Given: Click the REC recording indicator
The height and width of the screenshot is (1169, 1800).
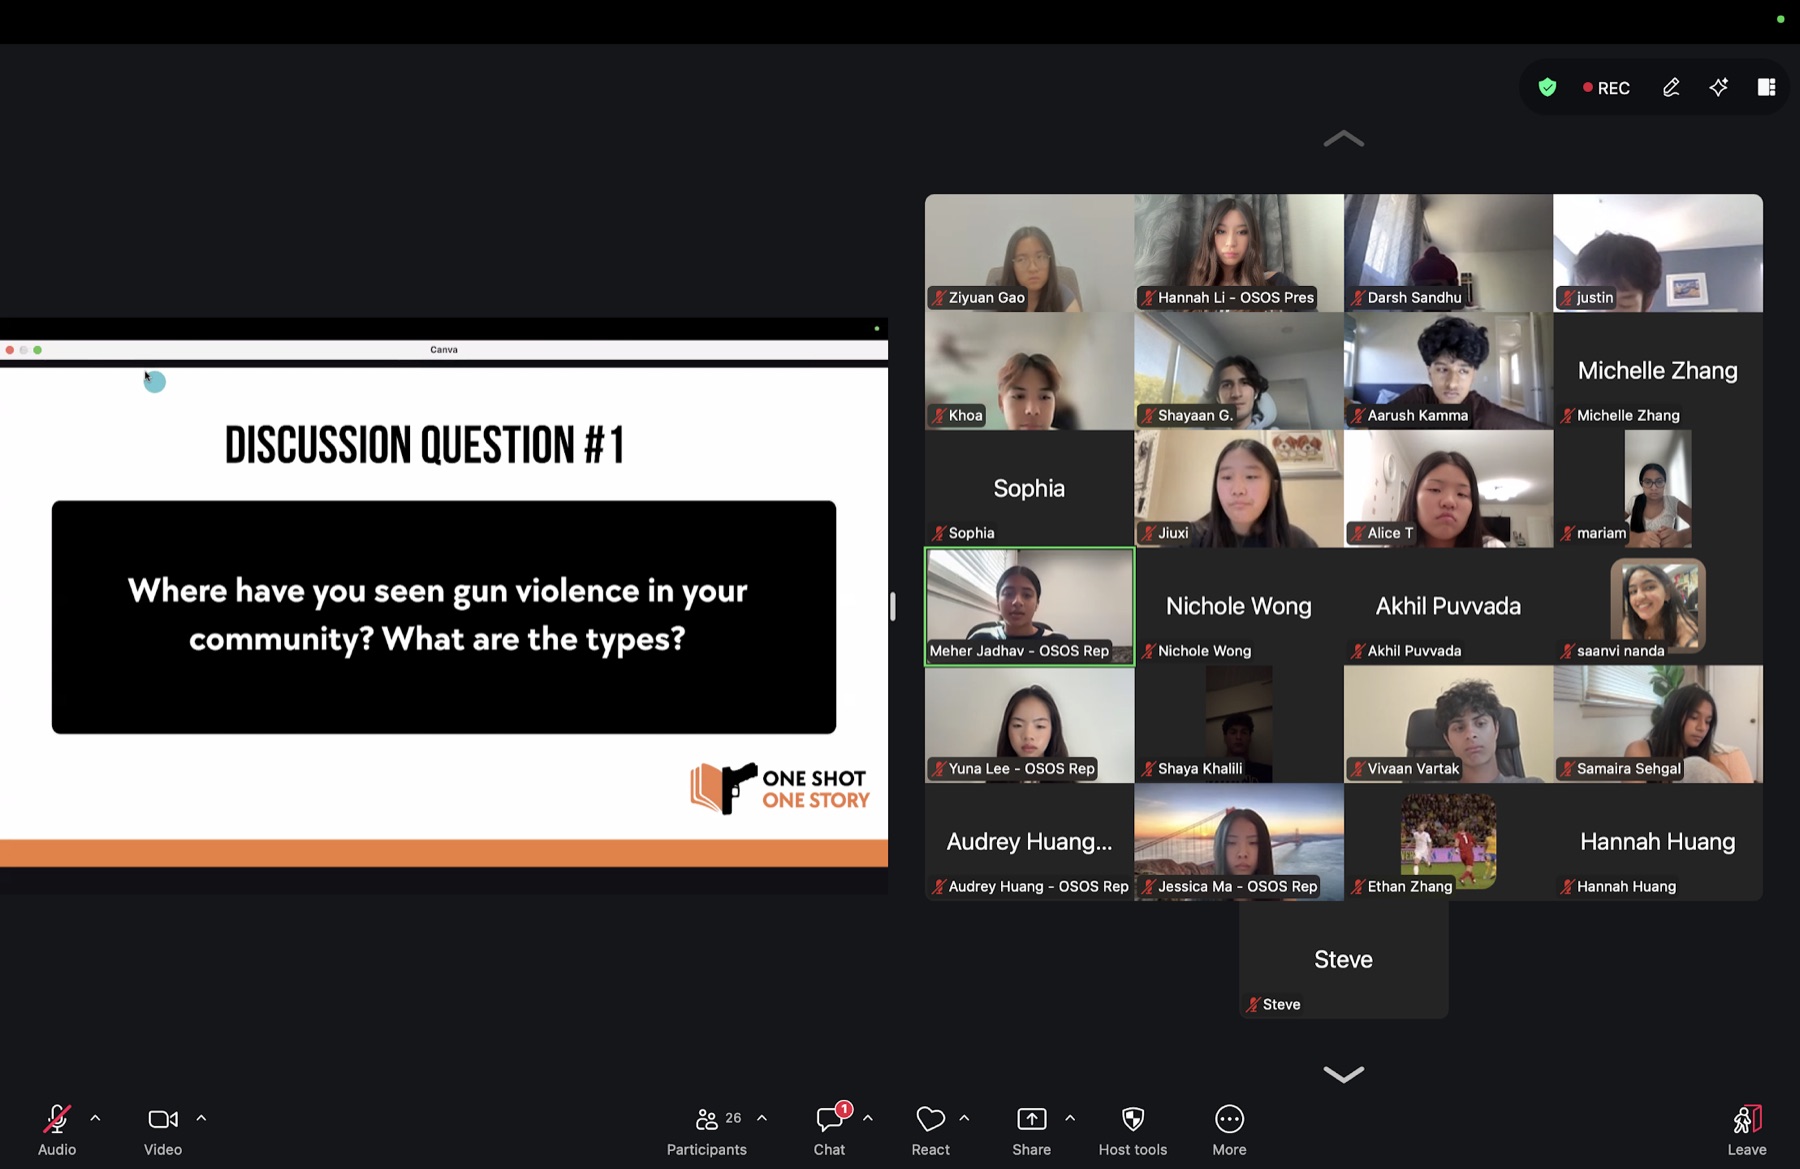Looking at the screenshot, I should coord(1606,88).
